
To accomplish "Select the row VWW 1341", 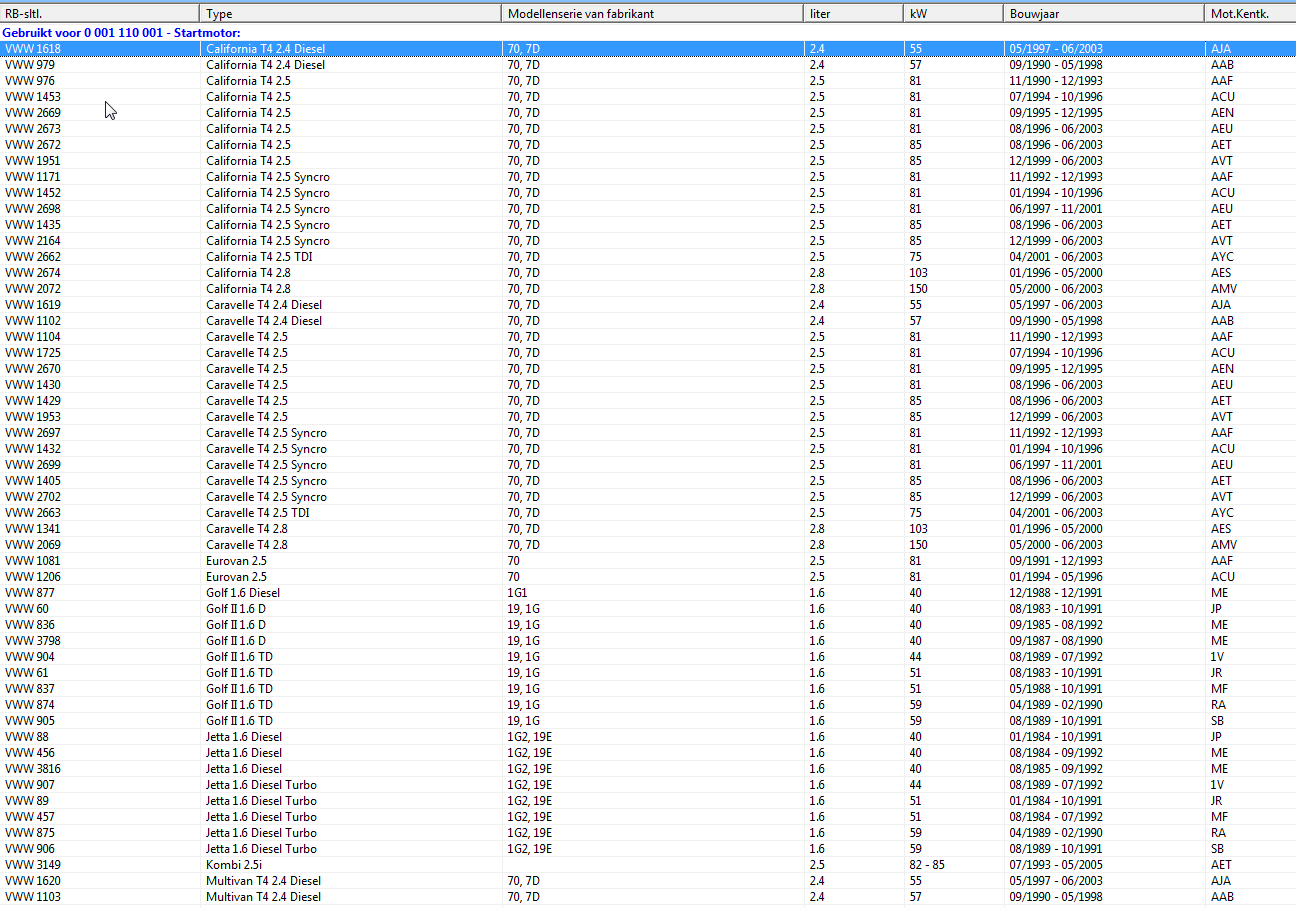I will click(648, 529).
